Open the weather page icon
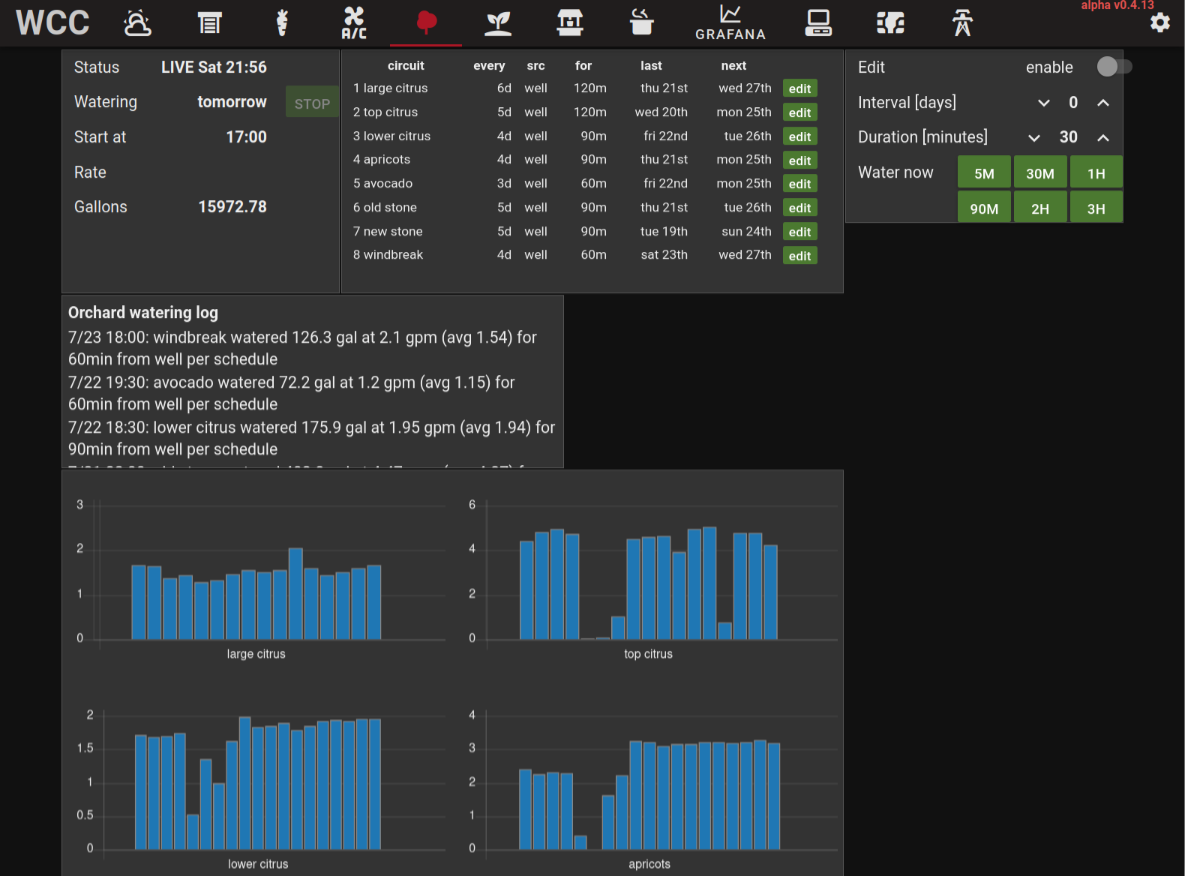 [x=138, y=23]
